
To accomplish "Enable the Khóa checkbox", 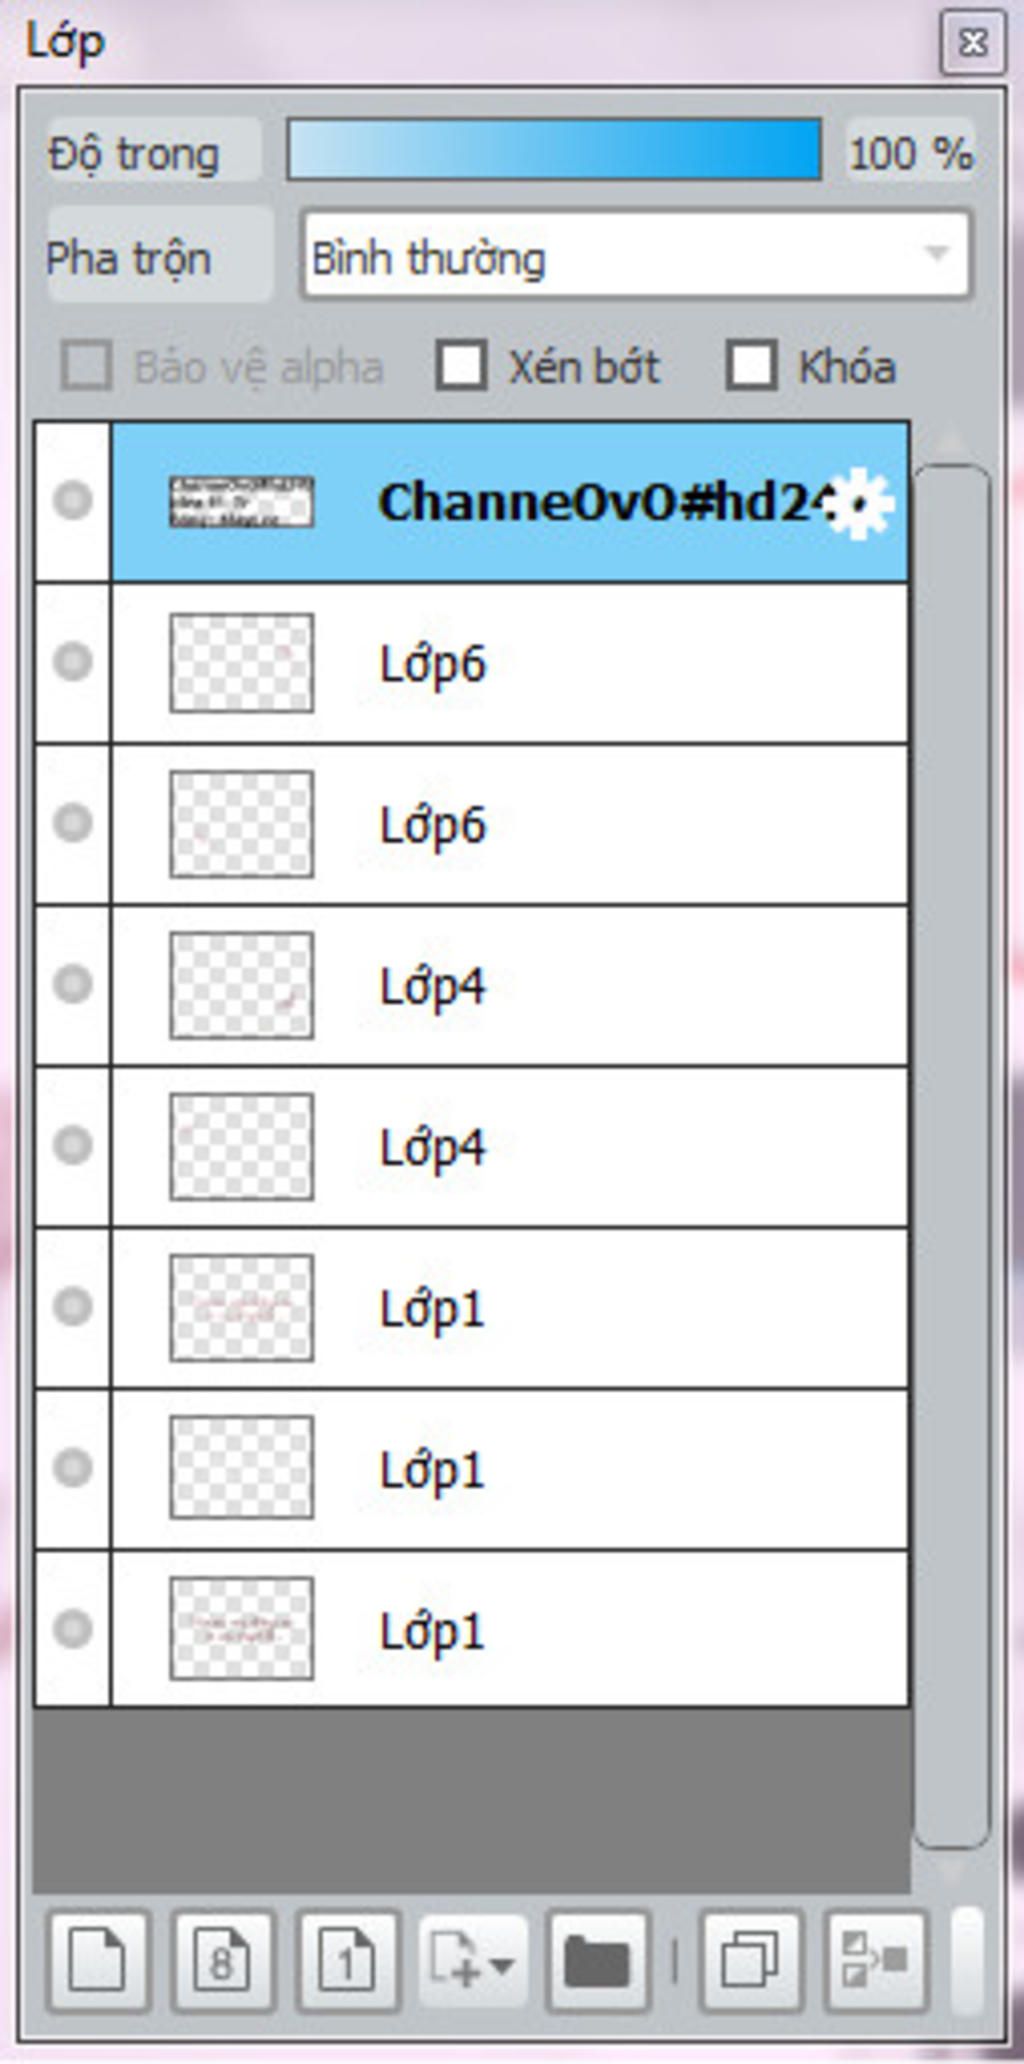I will [x=751, y=365].
